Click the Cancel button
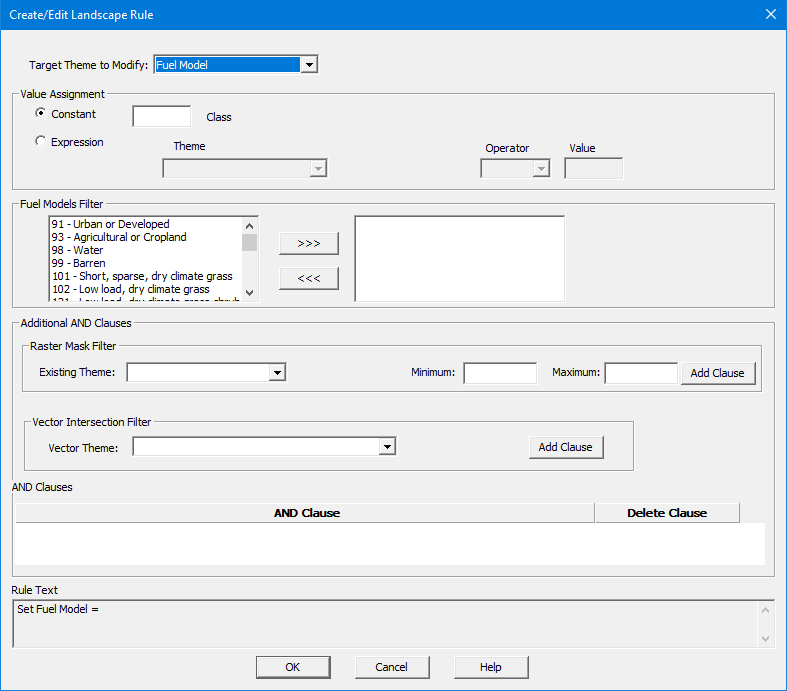787x691 pixels. 392,667
